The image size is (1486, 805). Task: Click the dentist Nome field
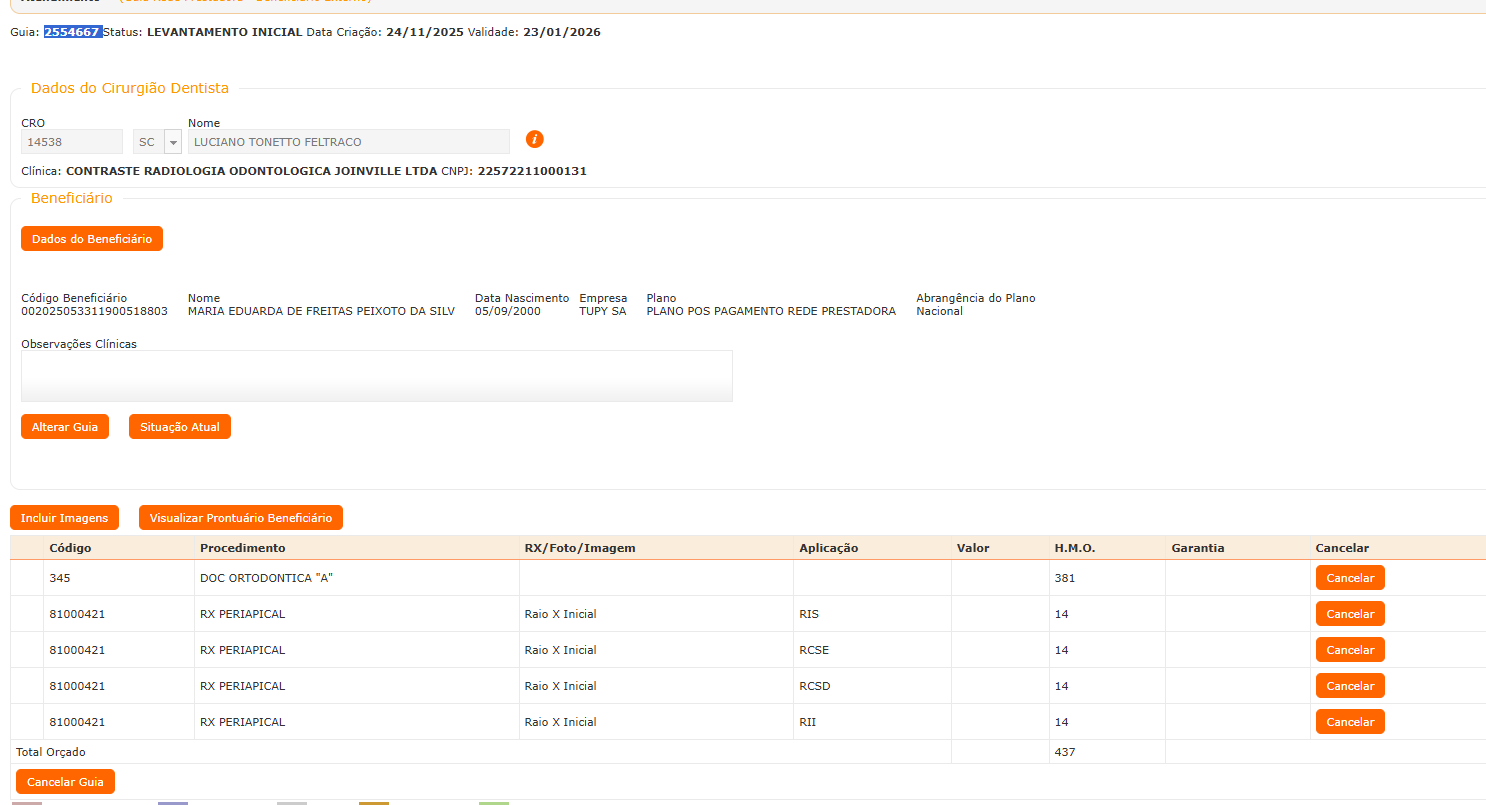348,142
